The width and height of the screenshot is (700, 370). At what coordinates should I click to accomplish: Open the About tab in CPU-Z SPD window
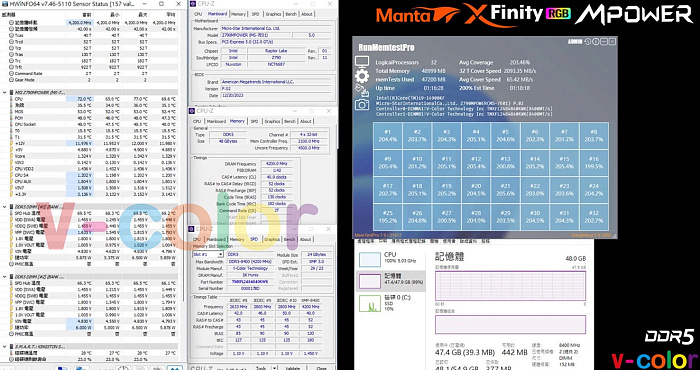[306, 239]
